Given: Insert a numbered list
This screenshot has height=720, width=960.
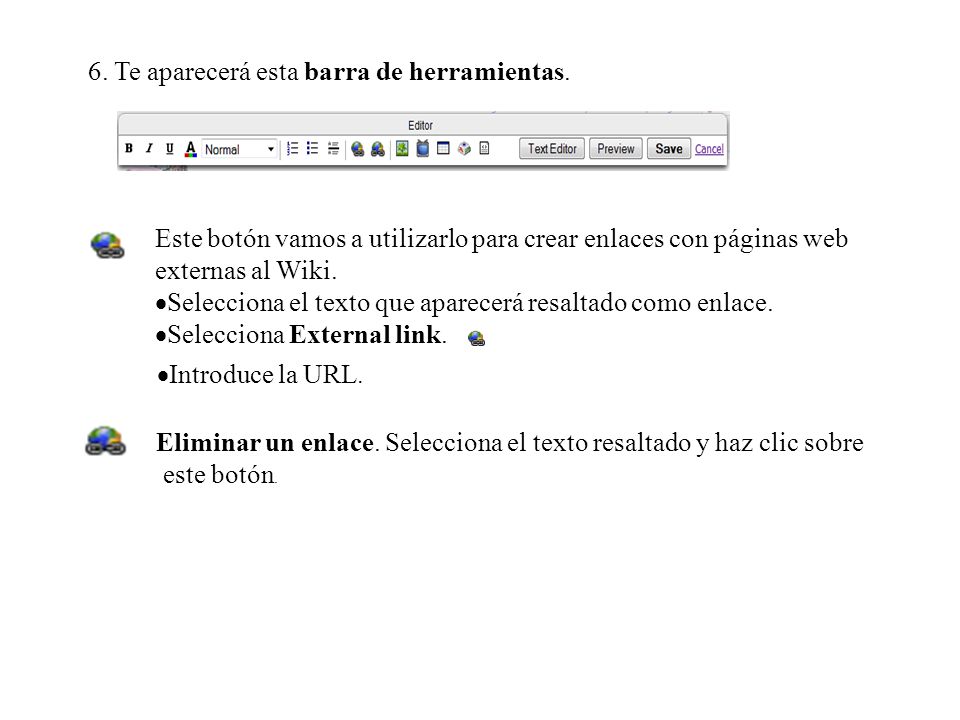Looking at the screenshot, I should (293, 148).
